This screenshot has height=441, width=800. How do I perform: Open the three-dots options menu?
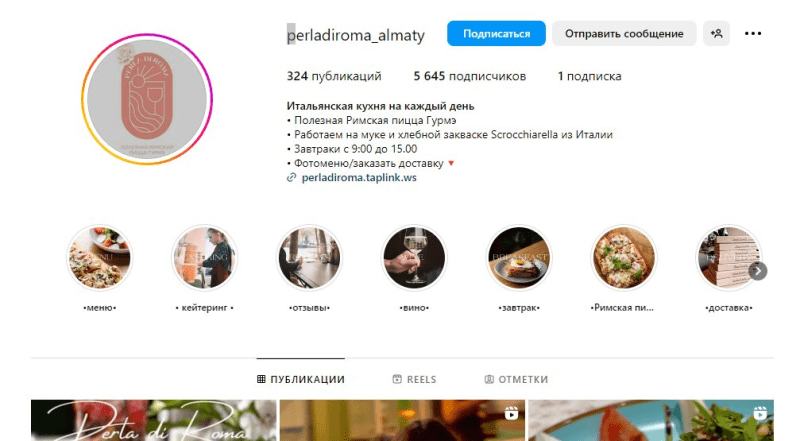point(753,34)
